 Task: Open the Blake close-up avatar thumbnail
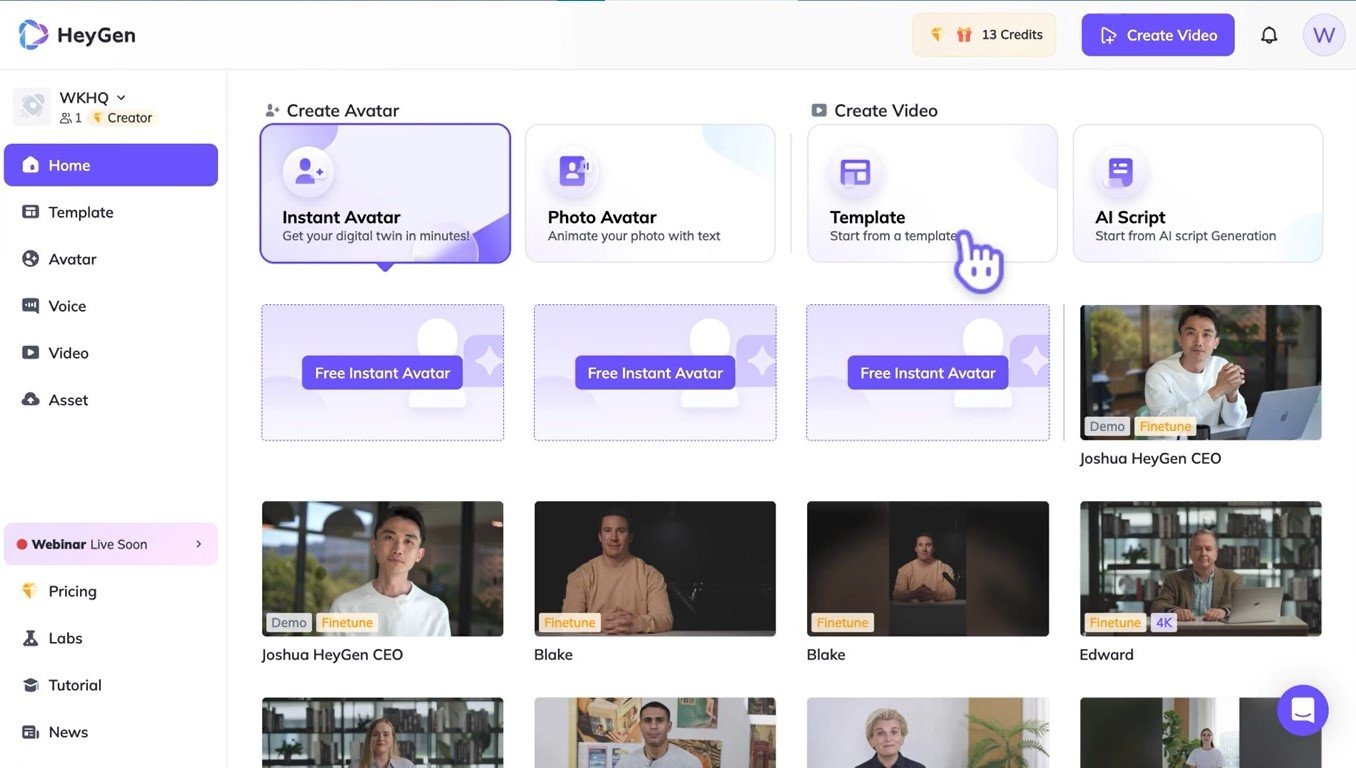point(655,568)
